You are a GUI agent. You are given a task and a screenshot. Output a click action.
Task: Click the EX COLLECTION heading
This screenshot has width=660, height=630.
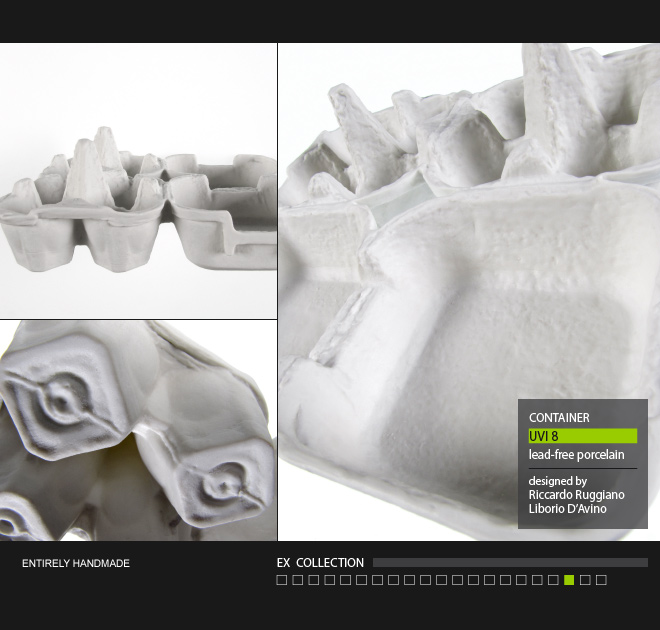pos(320,563)
